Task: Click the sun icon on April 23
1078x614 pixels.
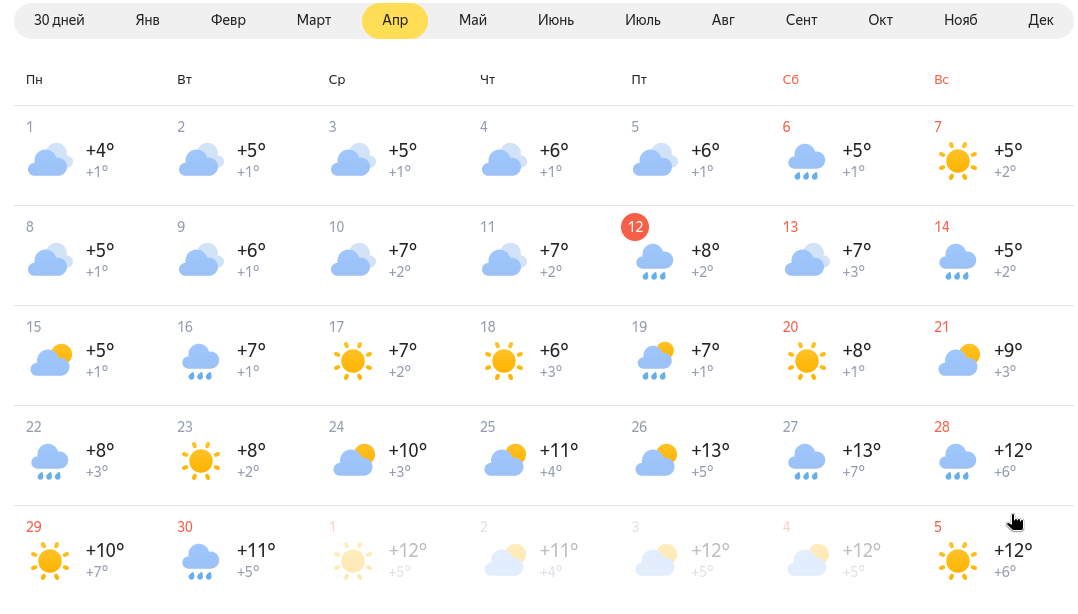Action: click(x=201, y=461)
